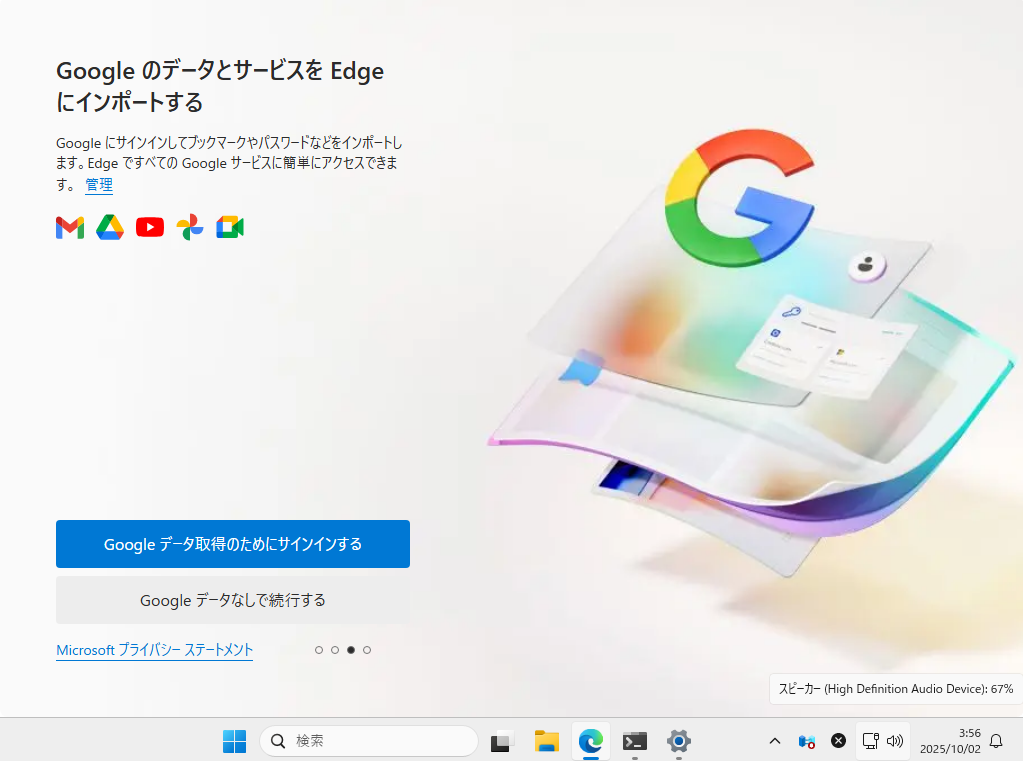Open Microsoft プライバシー ステートメント link
Screen dimensions: 1023x761
(155, 650)
